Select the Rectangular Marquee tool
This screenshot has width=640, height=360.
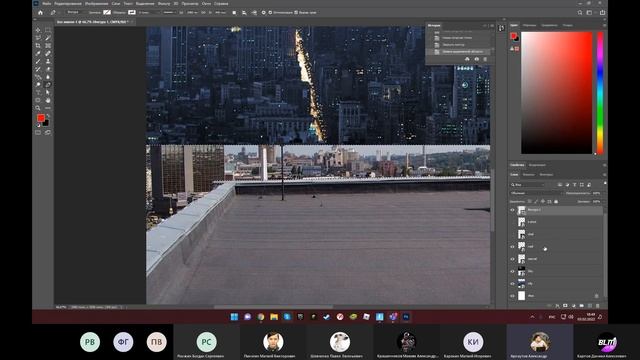click(x=48, y=30)
